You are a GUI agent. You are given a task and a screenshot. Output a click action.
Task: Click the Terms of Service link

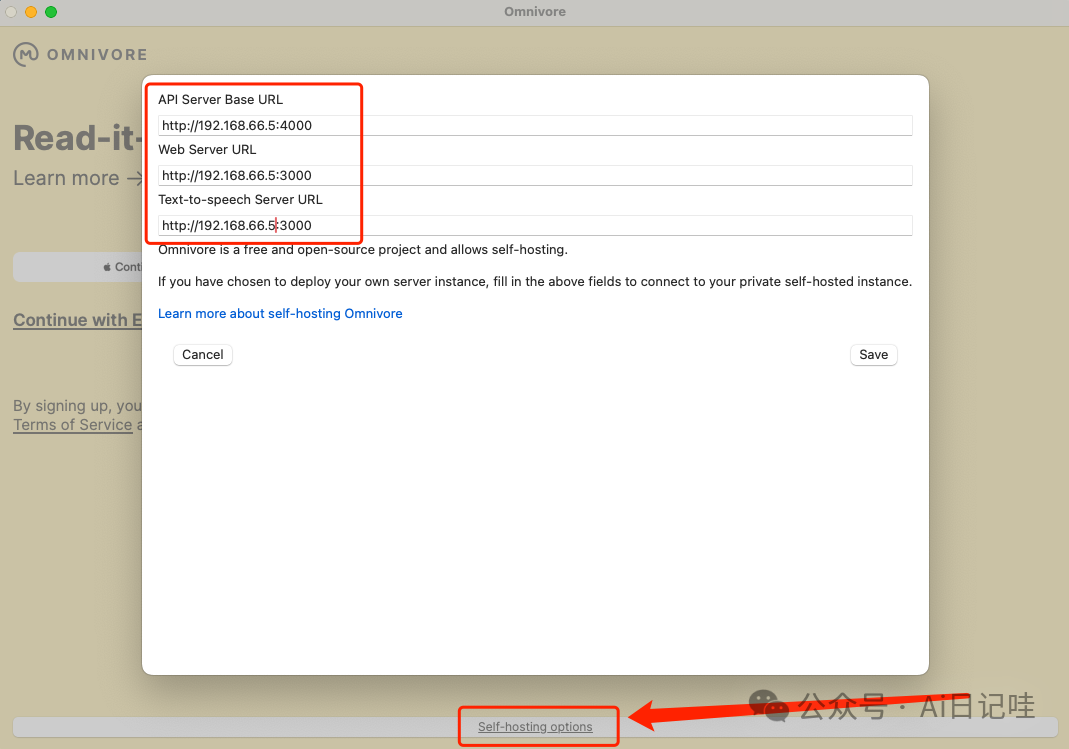click(x=73, y=425)
